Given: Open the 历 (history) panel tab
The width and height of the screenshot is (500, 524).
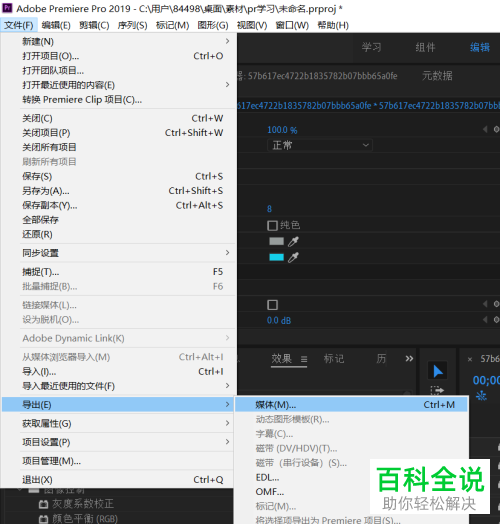Looking at the screenshot, I should click(x=381, y=359).
